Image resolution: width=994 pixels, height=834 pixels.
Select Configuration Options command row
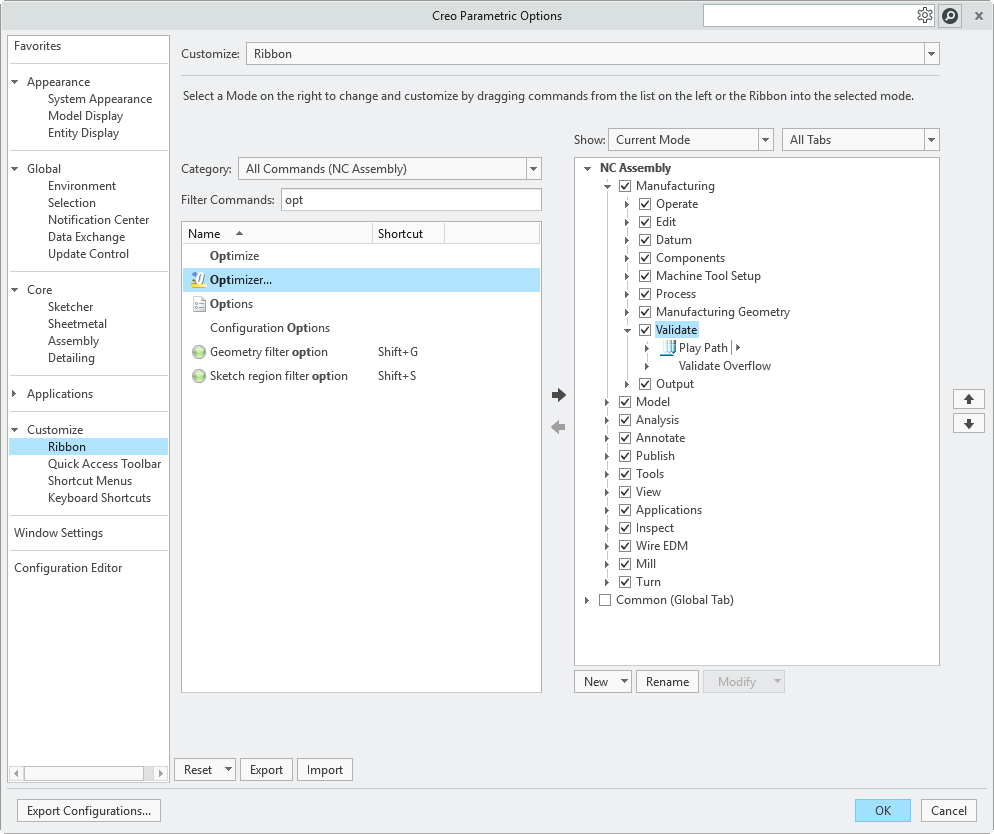coord(361,328)
